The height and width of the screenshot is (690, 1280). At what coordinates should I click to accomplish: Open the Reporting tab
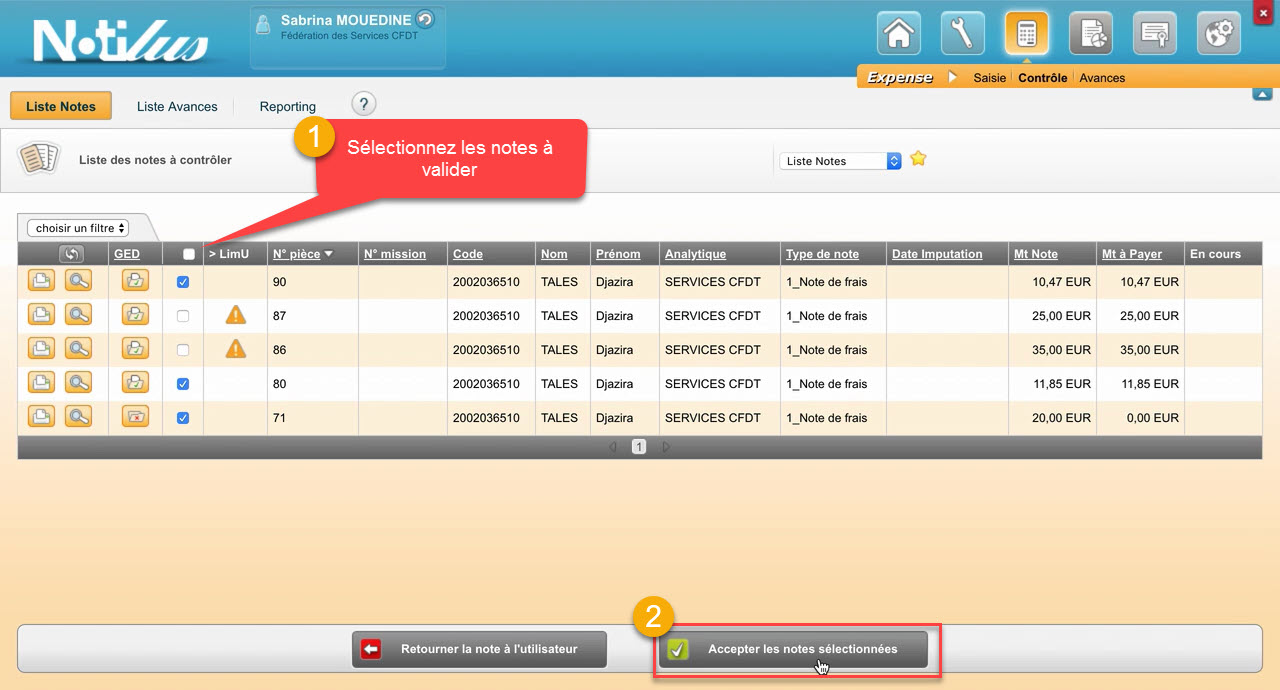click(x=287, y=107)
